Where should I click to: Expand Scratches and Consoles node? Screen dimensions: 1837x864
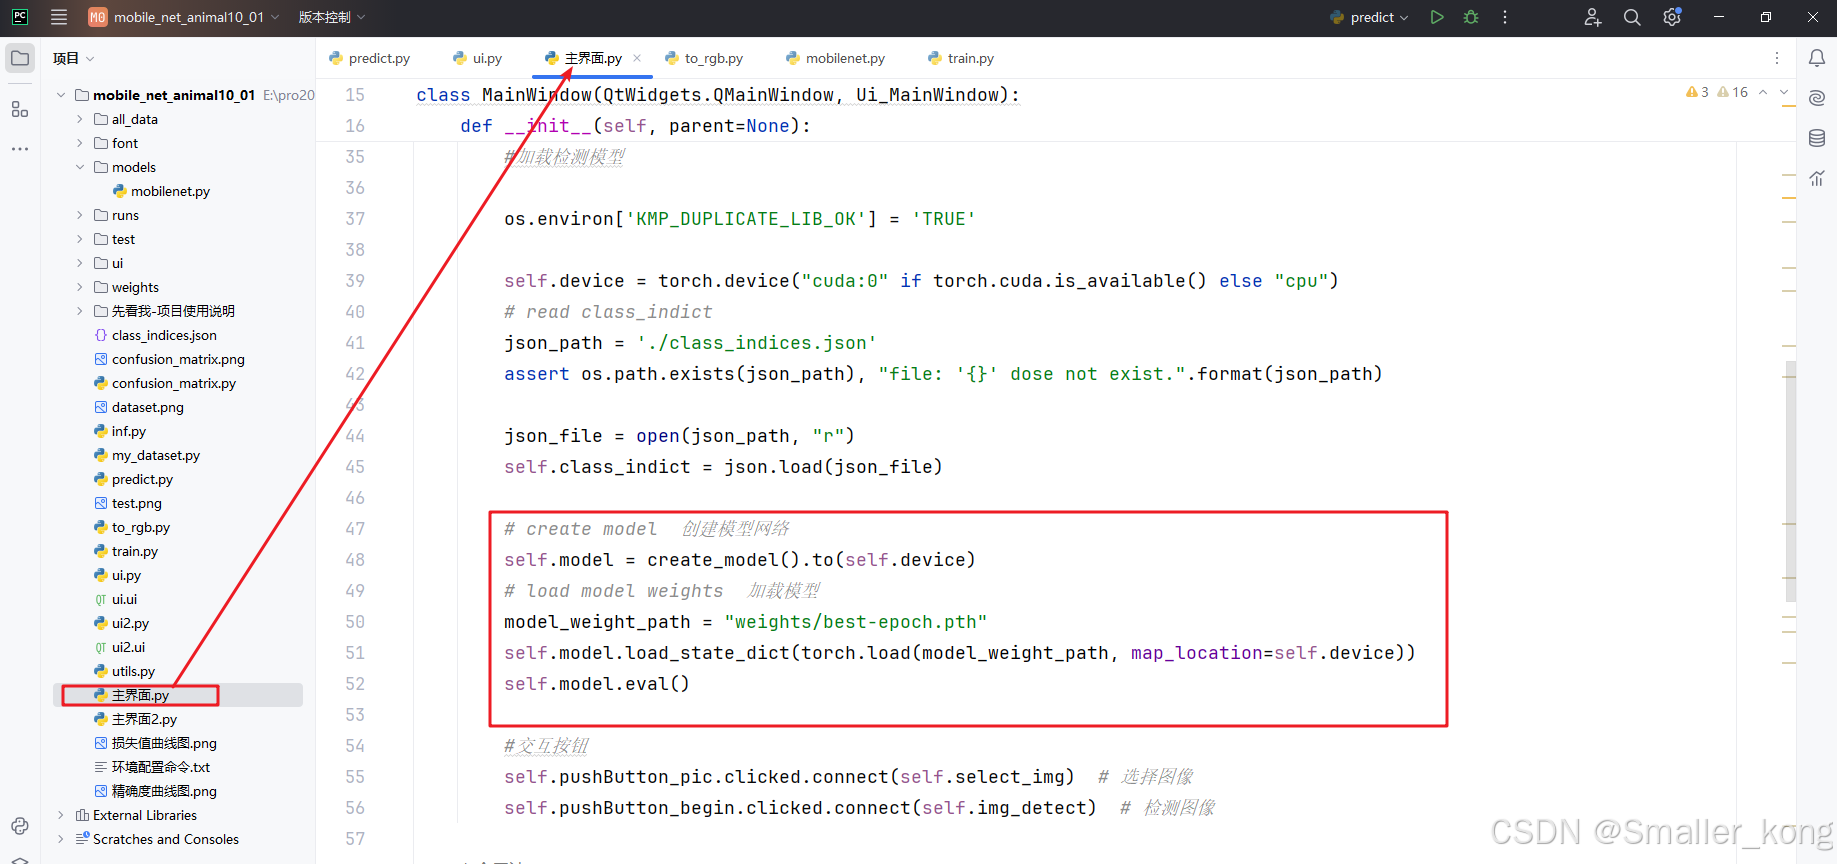(x=61, y=839)
